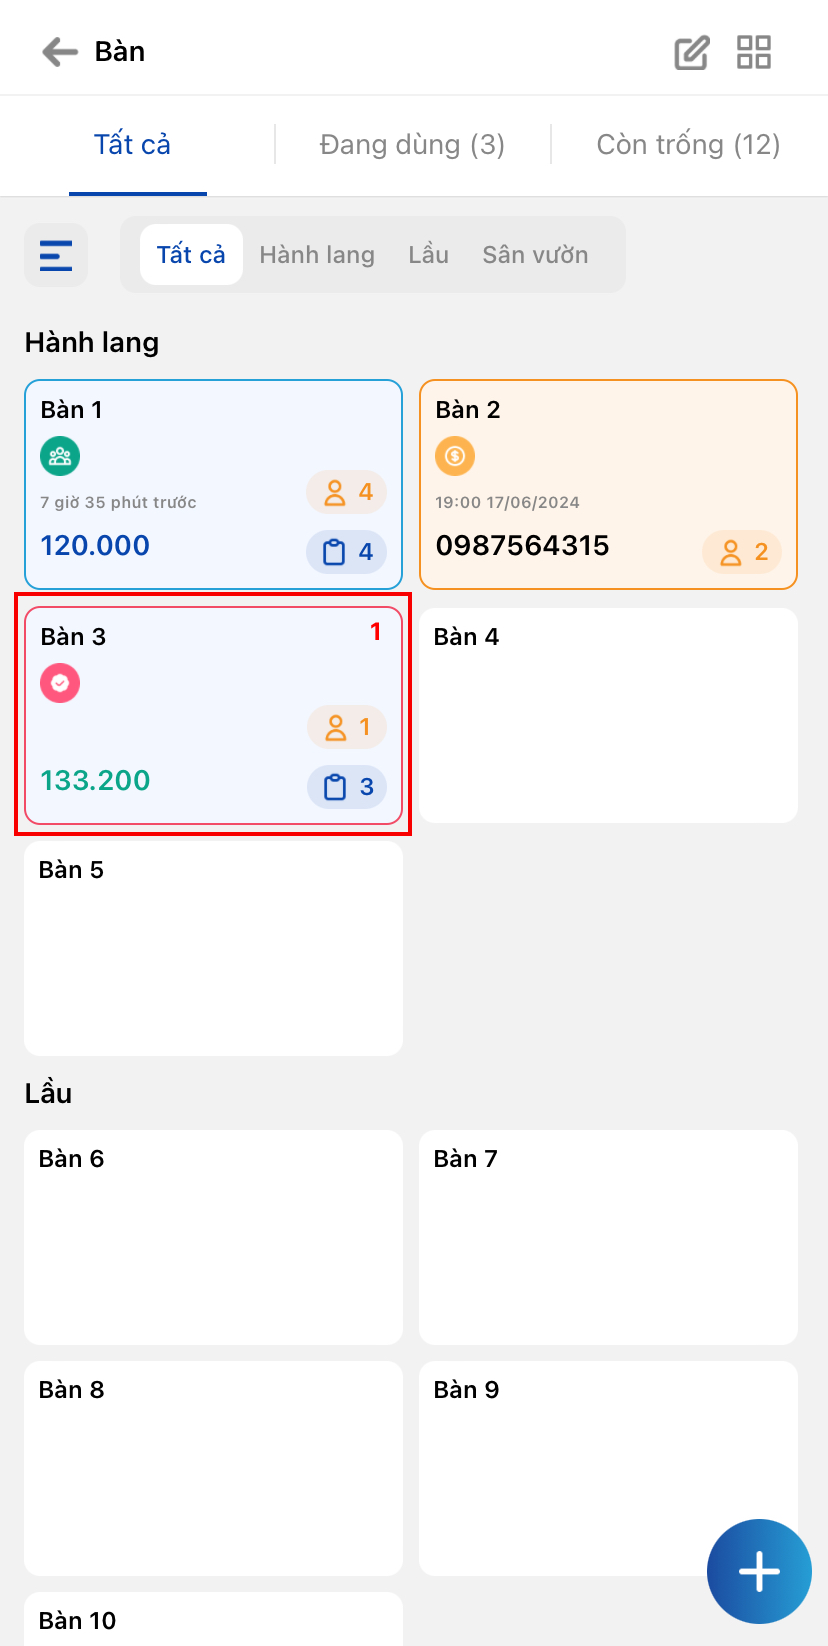
Task: Tap the back arrow icon
Action: (60, 52)
